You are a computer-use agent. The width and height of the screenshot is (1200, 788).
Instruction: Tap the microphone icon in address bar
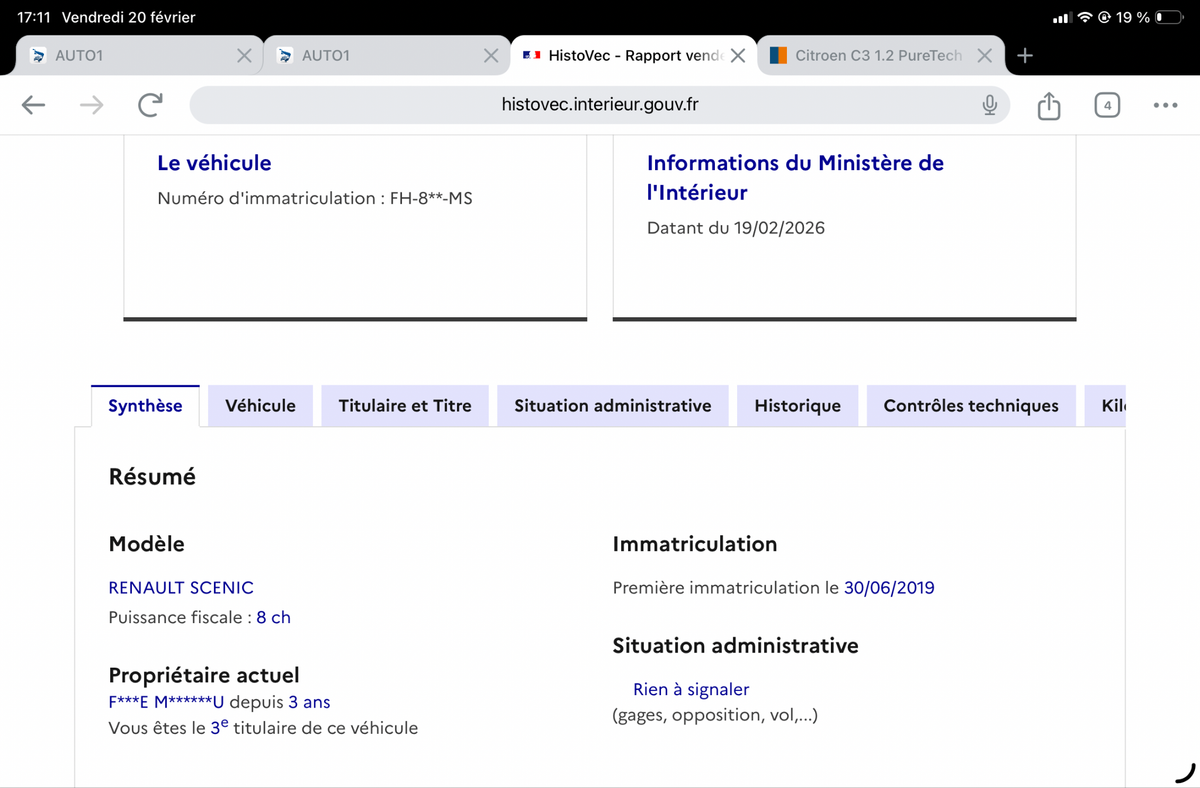pos(989,105)
